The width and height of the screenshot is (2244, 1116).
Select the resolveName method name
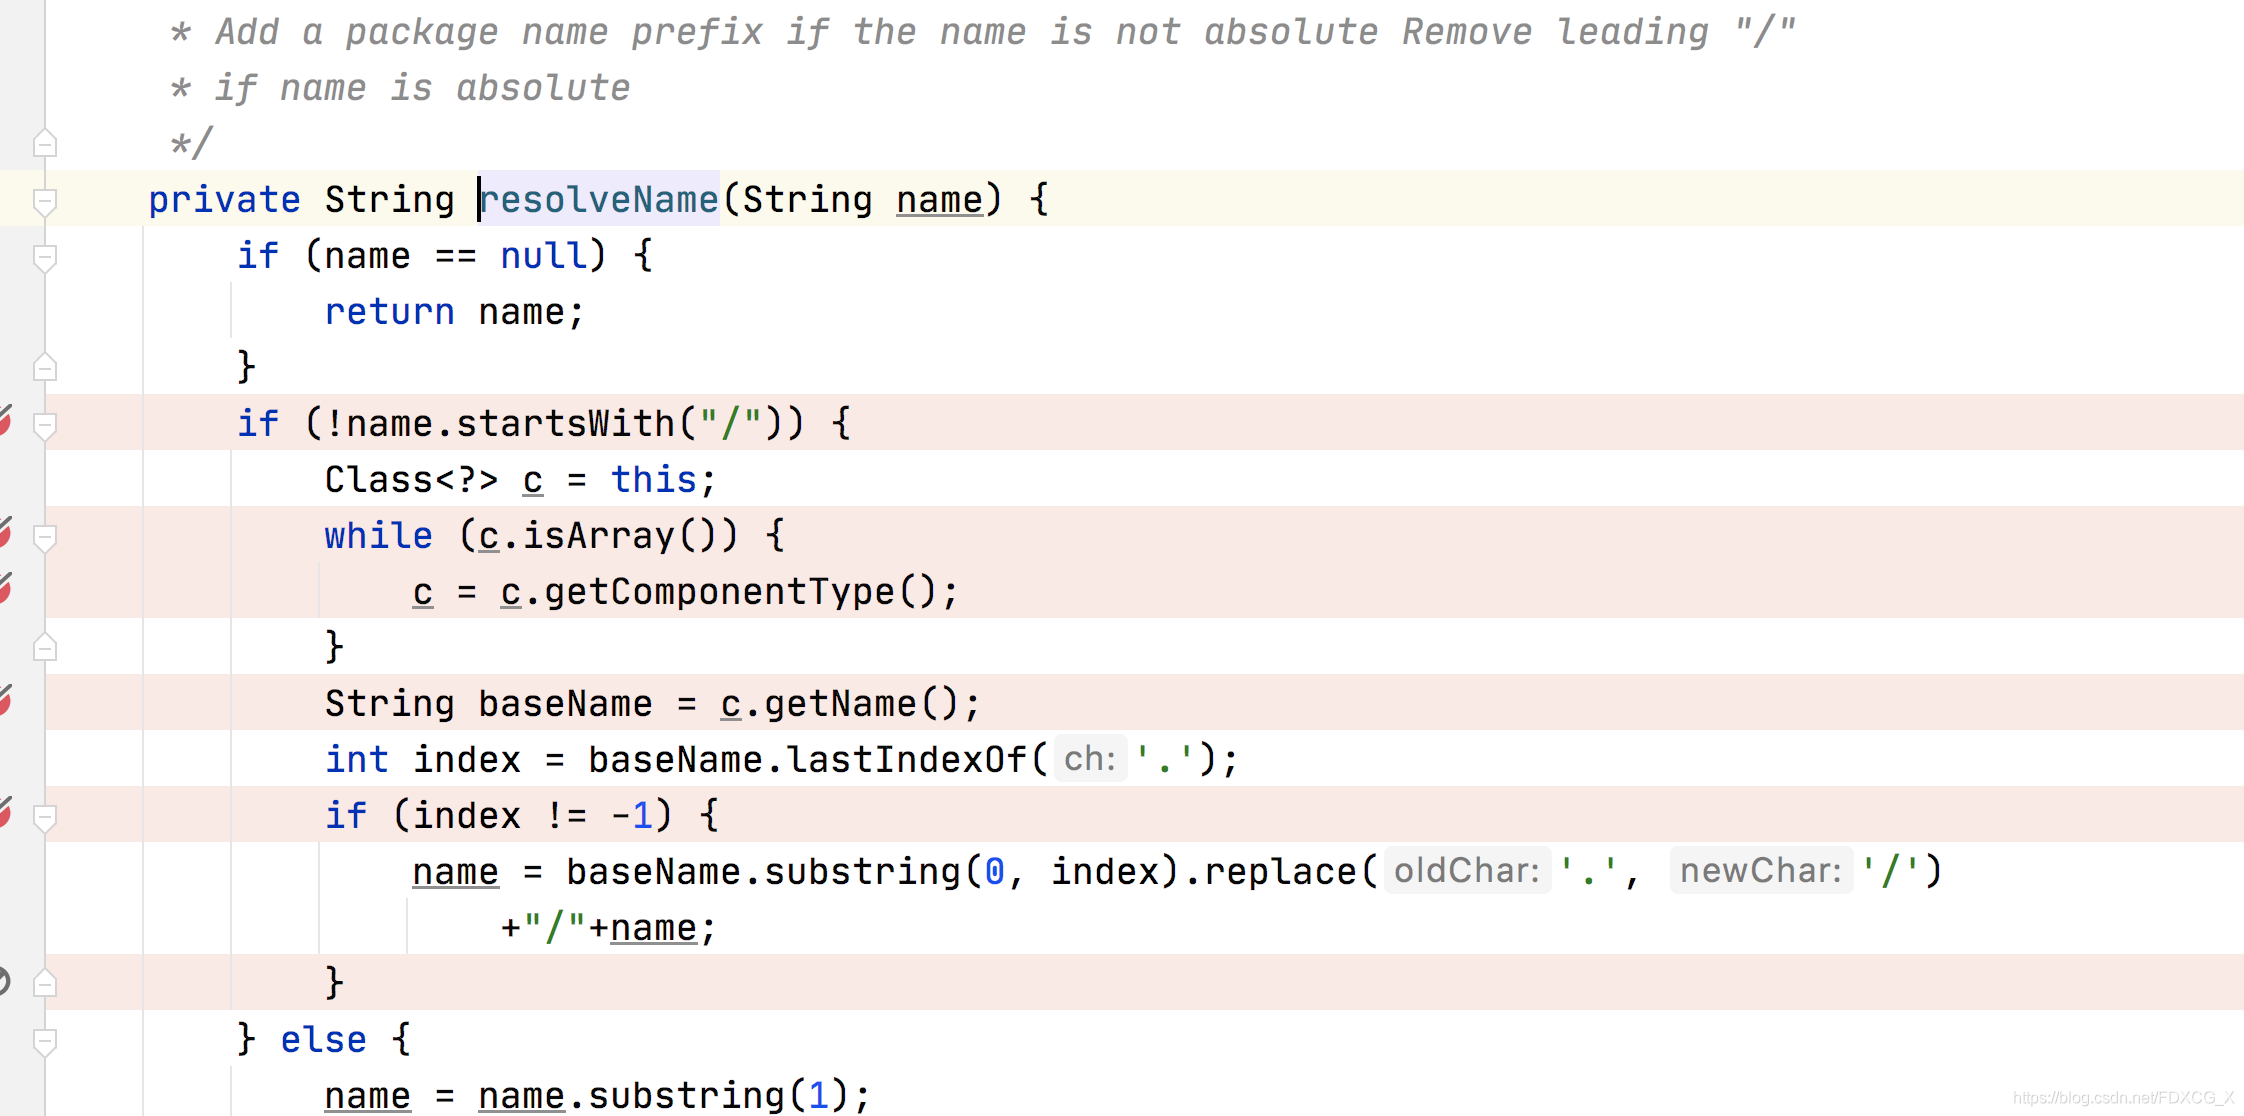tap(598, 199)
